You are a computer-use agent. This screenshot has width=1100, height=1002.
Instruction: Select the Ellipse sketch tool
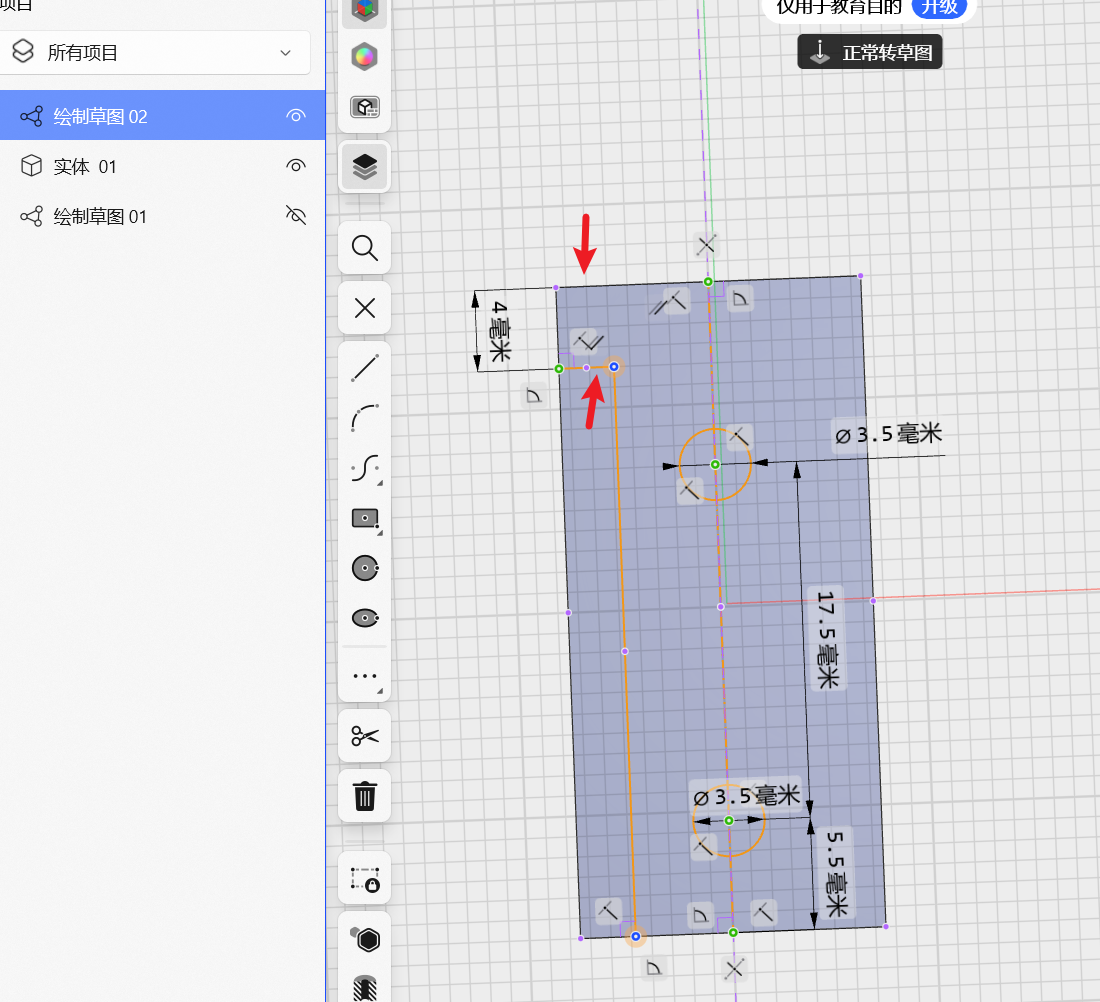365,618
